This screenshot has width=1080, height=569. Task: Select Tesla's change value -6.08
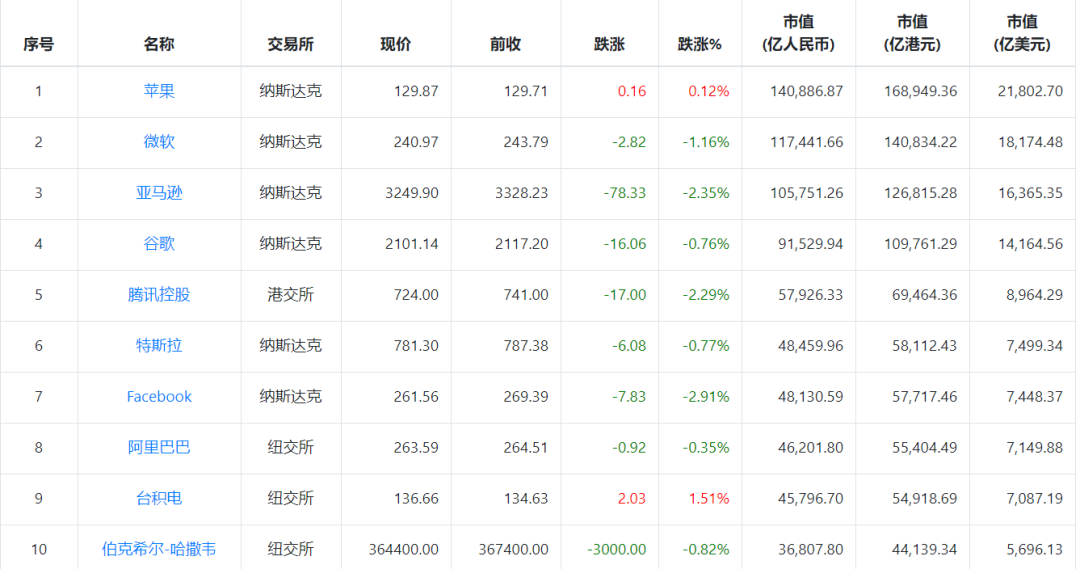[x=630, y=346]
